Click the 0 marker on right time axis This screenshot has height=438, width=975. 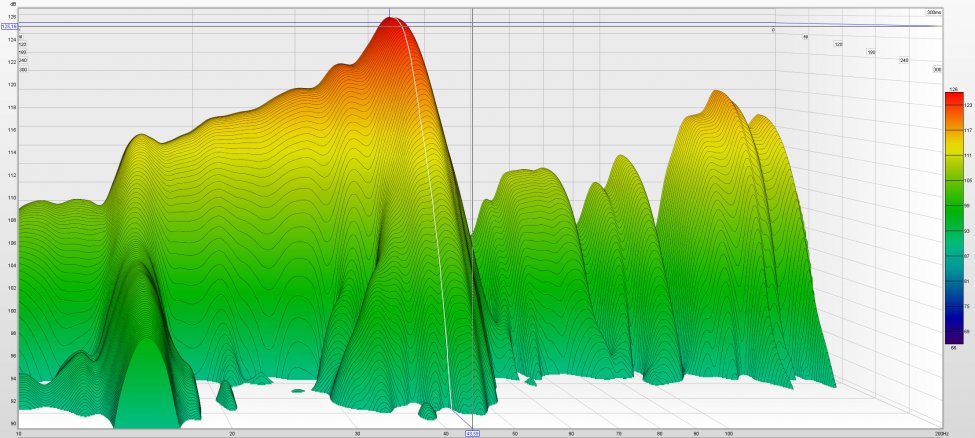tap(772, 30)
